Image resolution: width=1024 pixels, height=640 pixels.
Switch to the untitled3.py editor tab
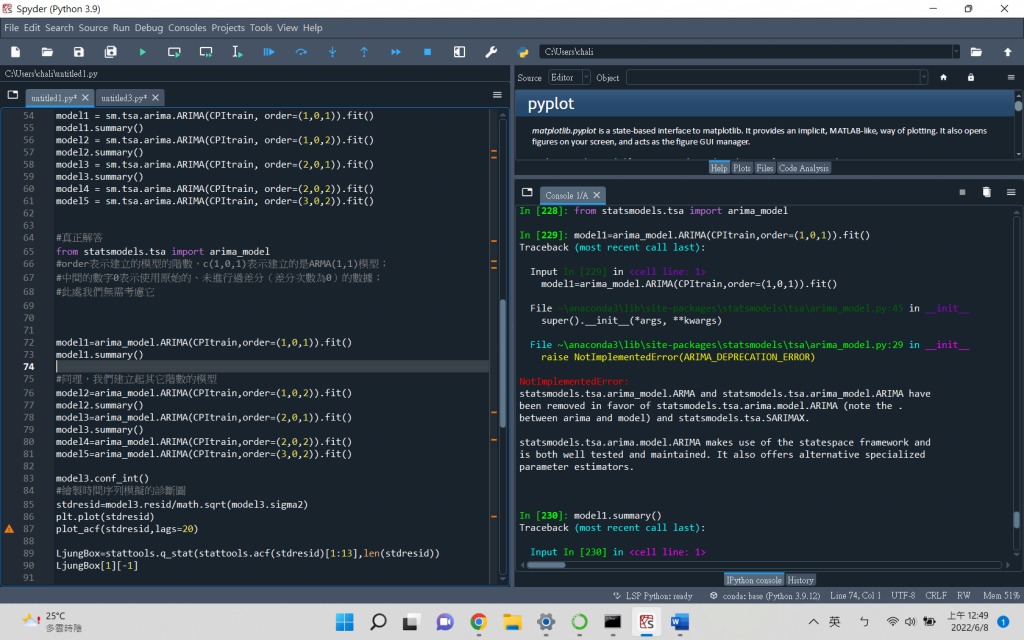point(125,98)
